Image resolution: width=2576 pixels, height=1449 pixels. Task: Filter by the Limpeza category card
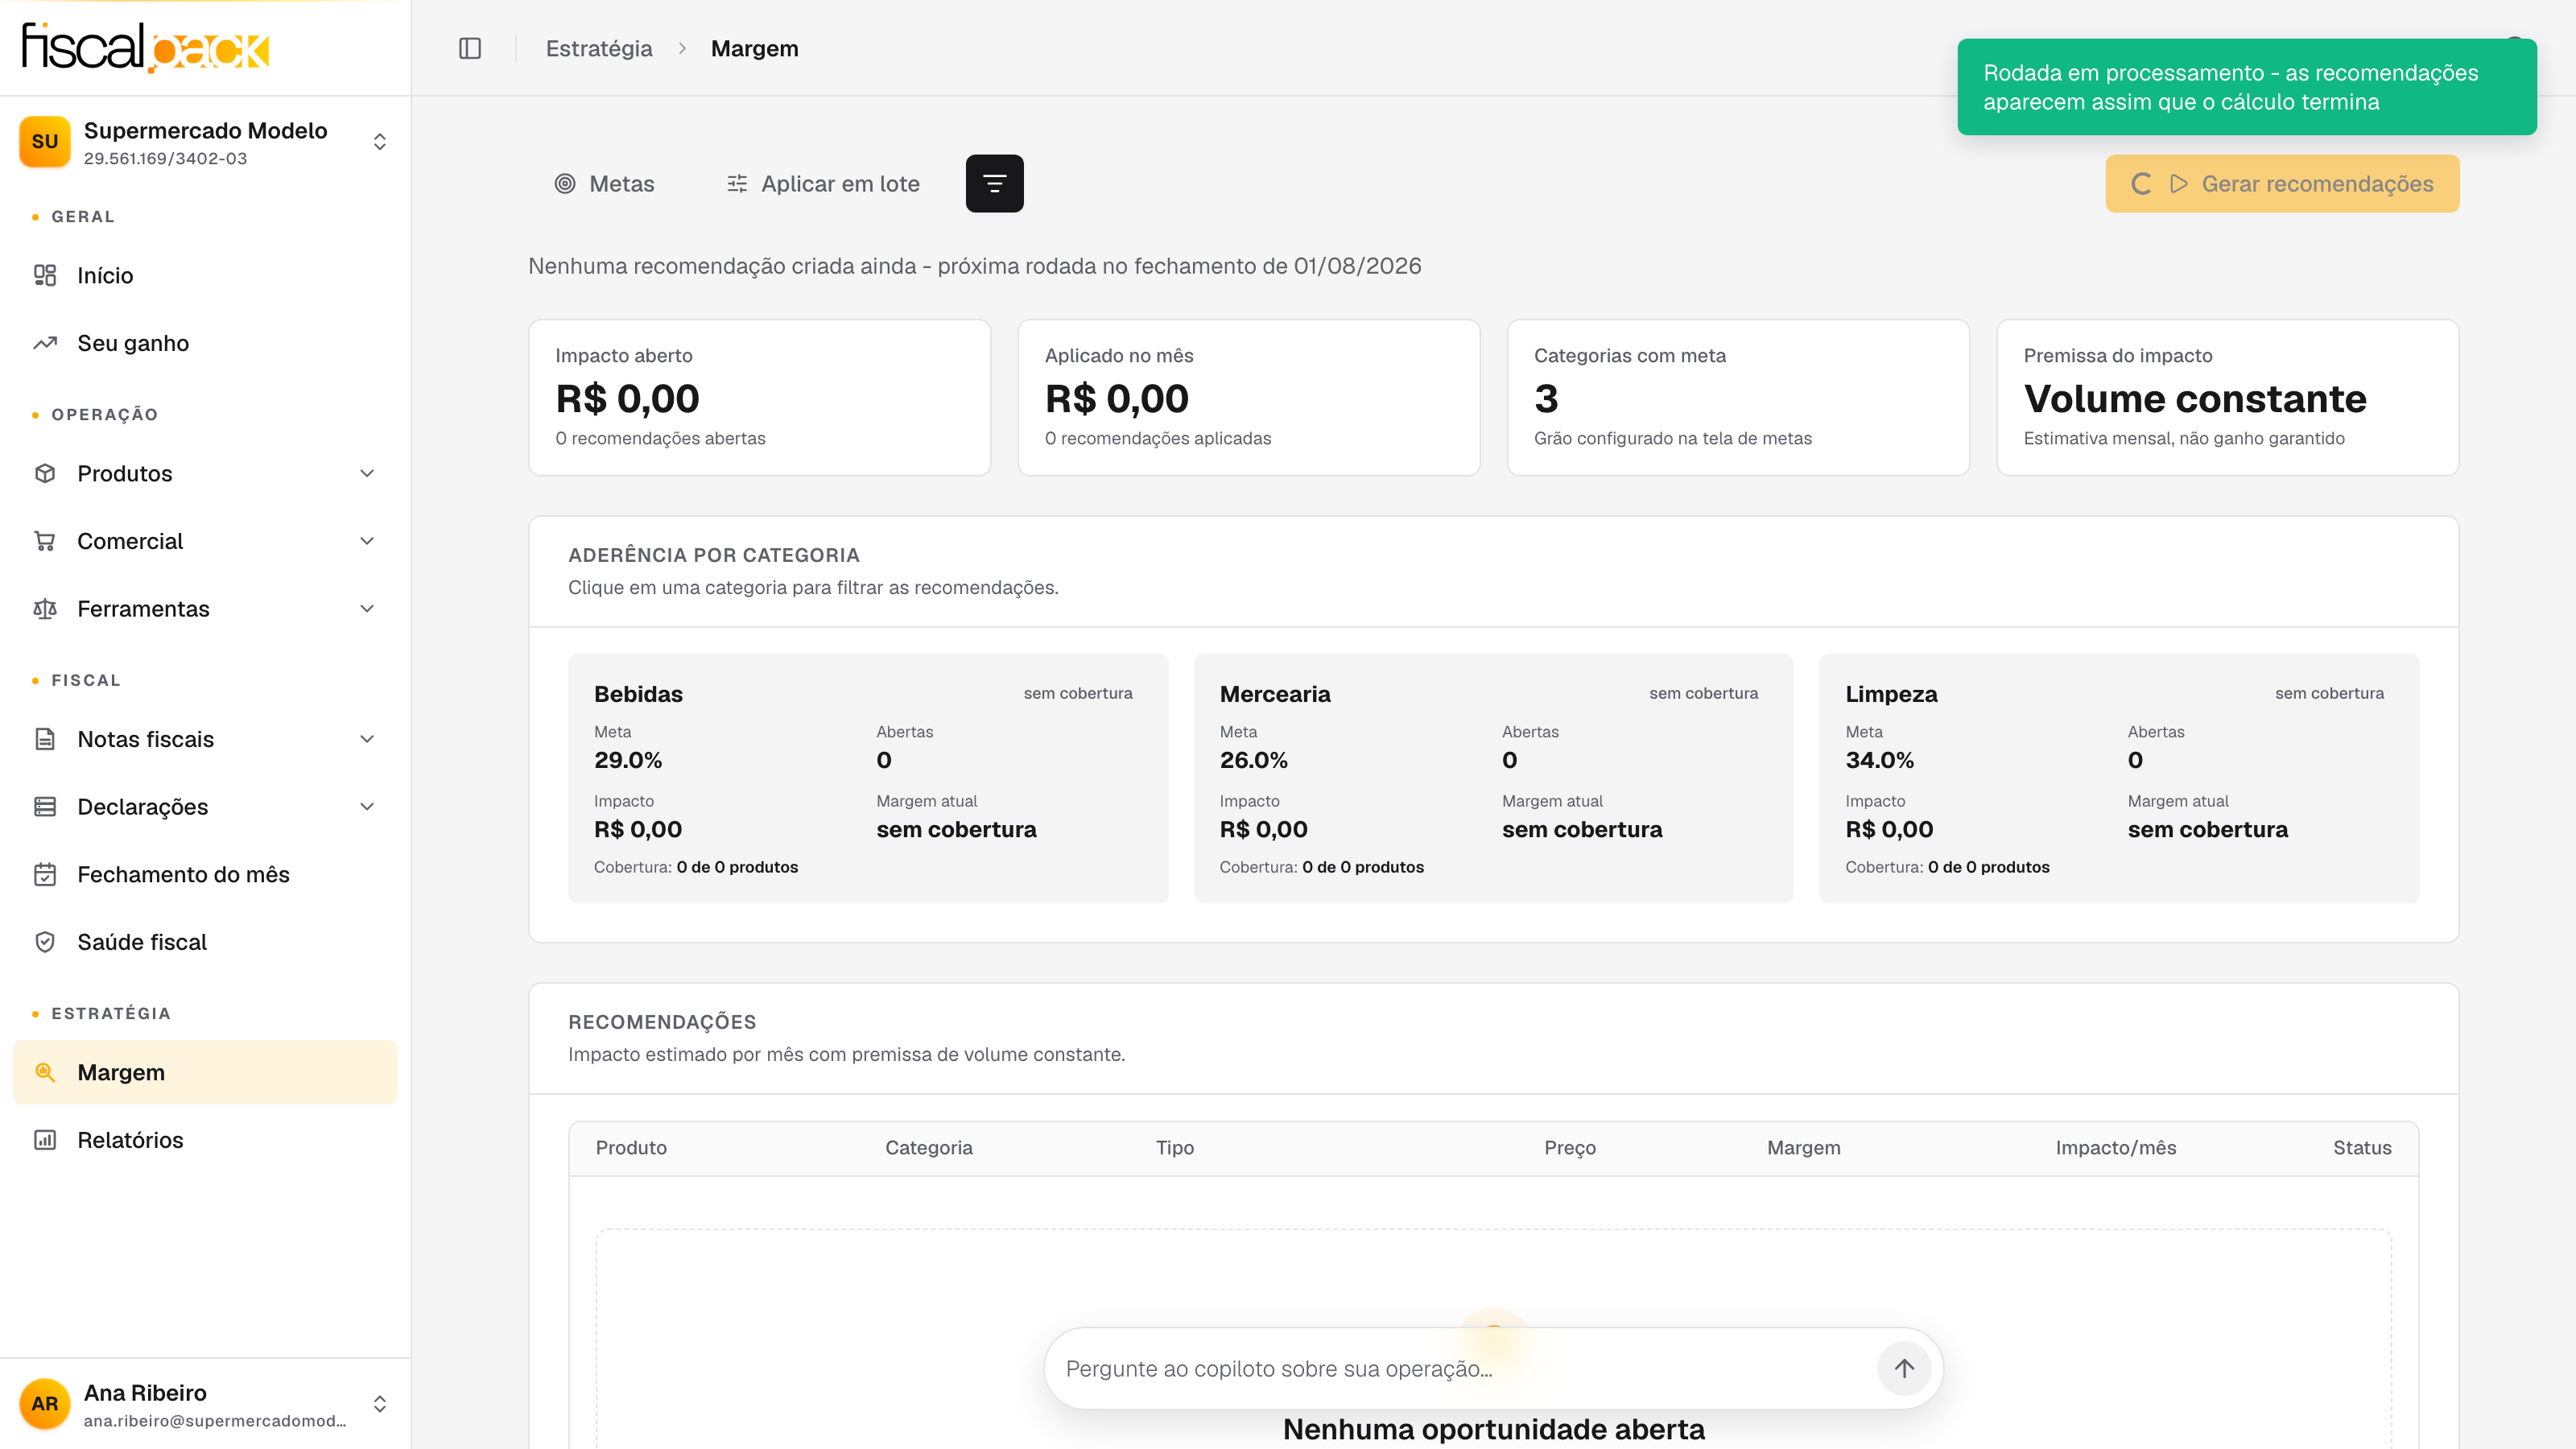[2119, 778]
